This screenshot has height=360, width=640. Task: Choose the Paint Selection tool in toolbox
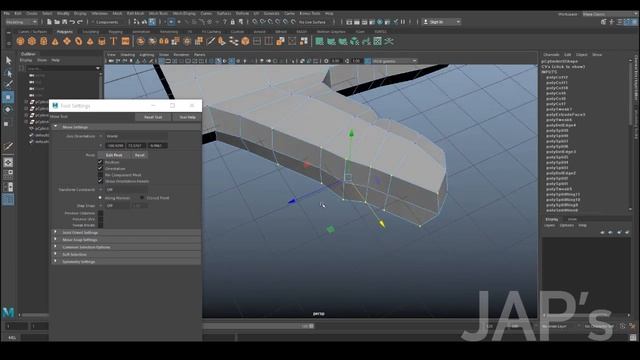[x=8, y=84]
